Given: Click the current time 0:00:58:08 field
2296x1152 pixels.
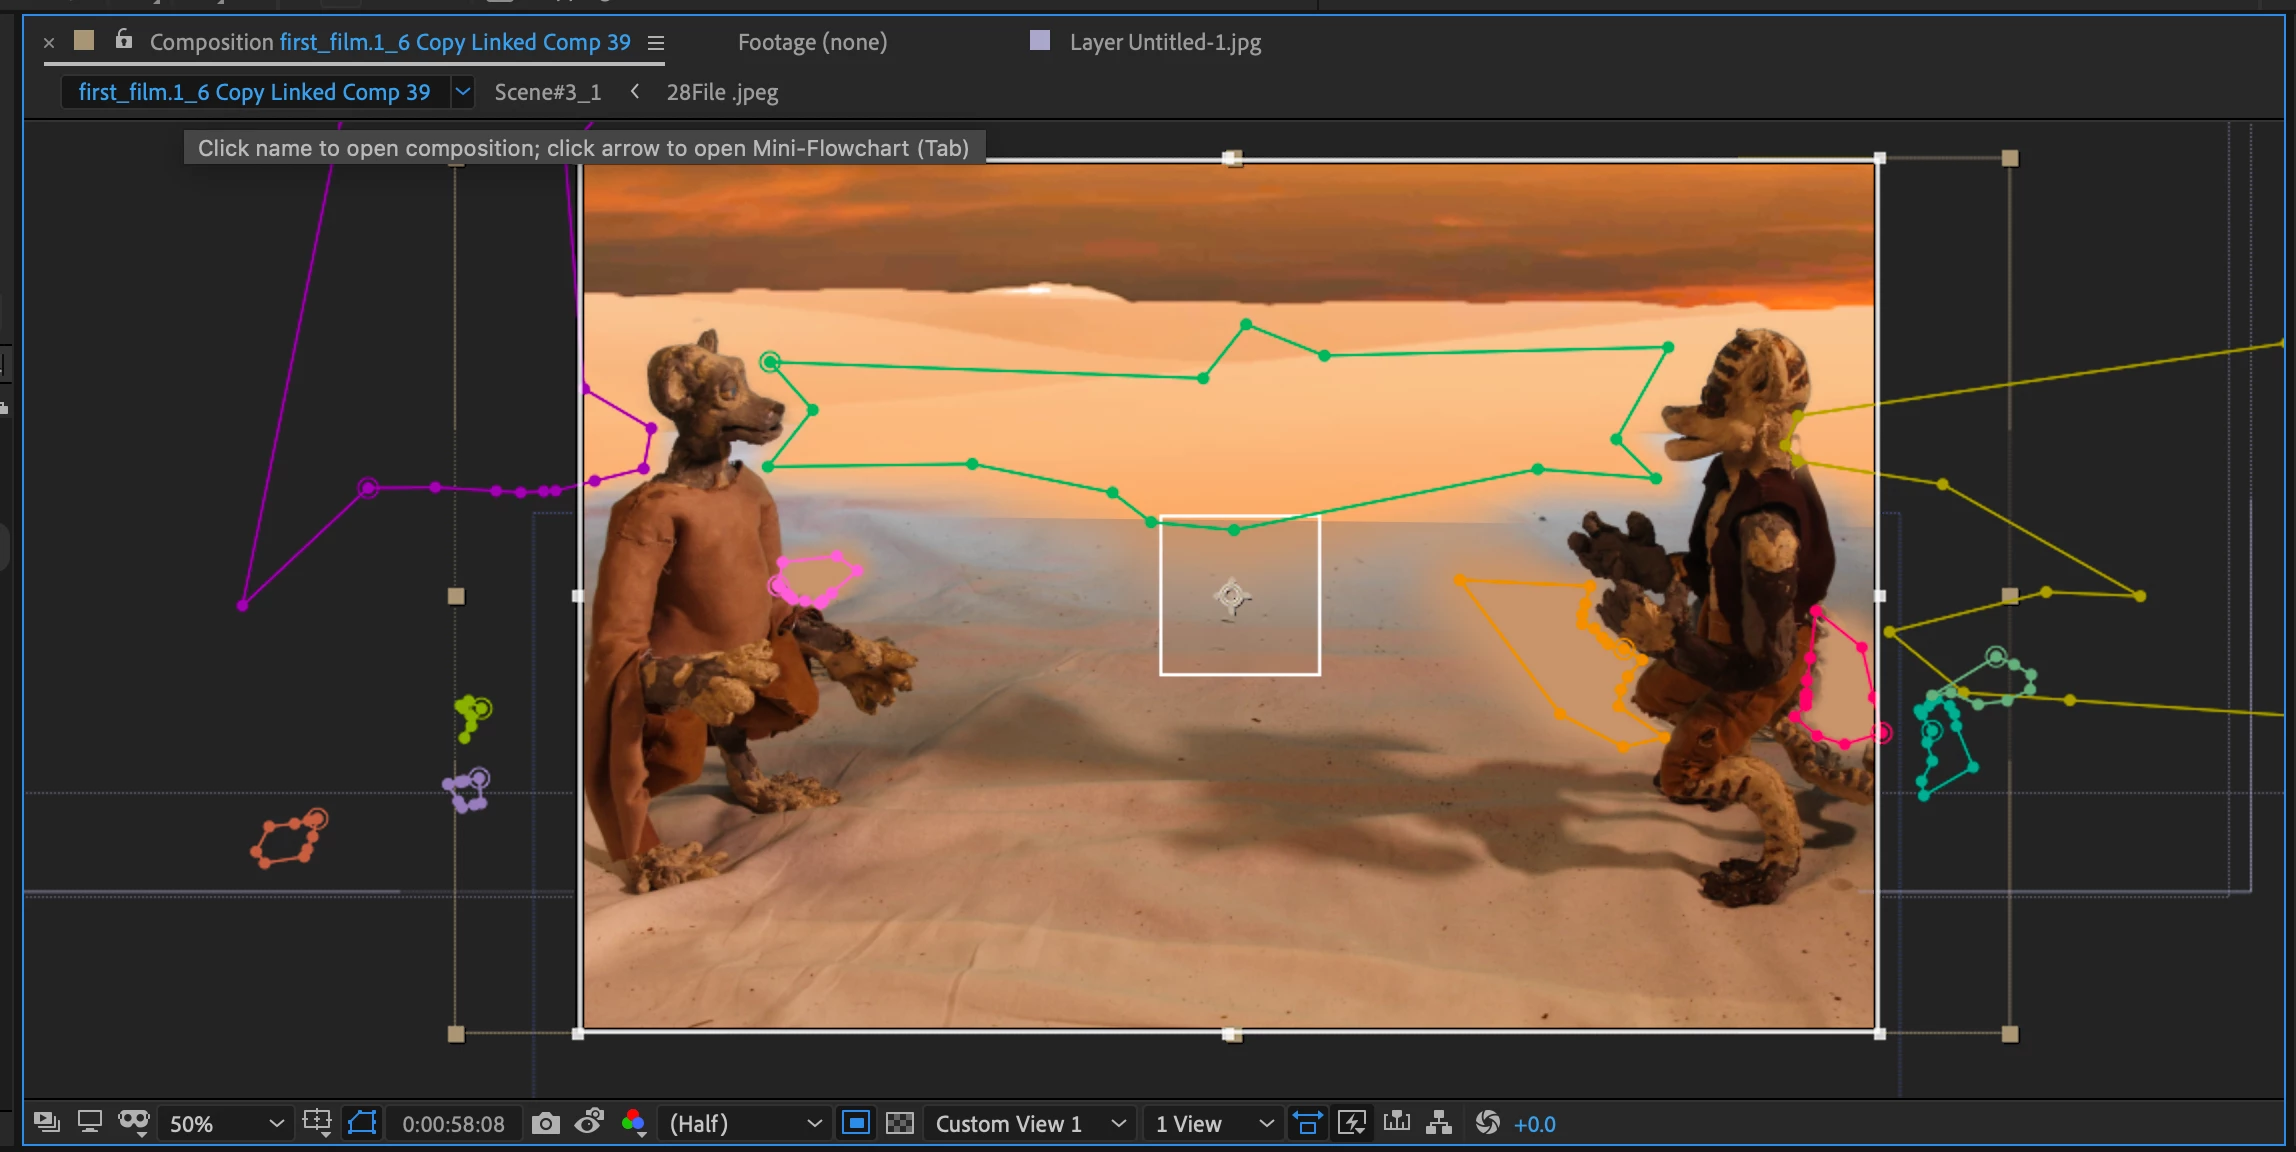Looking at the screenshot, I should coord(453,1123).
